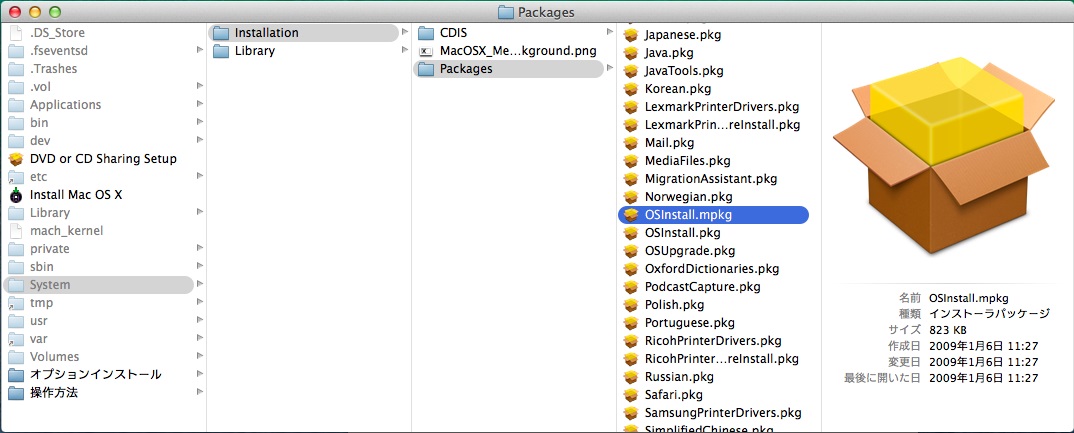1074x433 pixels.
Task: Select the Library folder in first column
Action: pos(49,213)
